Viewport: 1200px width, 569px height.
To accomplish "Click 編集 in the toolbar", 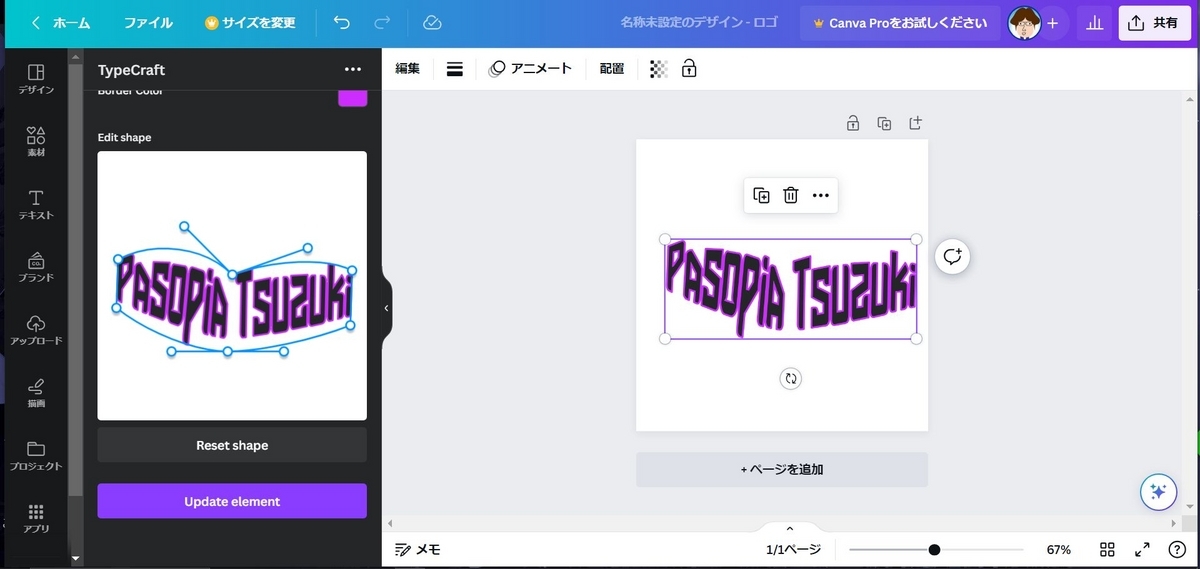I will [407, 68].
